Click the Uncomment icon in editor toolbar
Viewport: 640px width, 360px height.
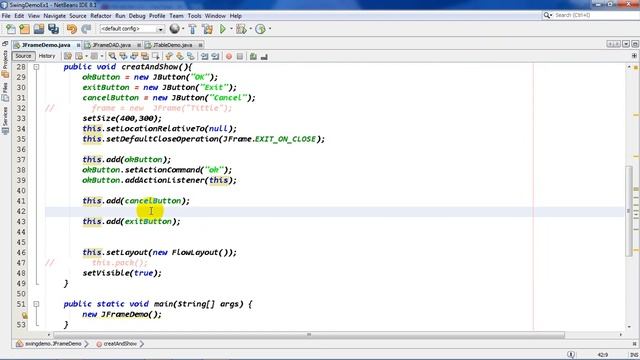(x=264, y=56)
